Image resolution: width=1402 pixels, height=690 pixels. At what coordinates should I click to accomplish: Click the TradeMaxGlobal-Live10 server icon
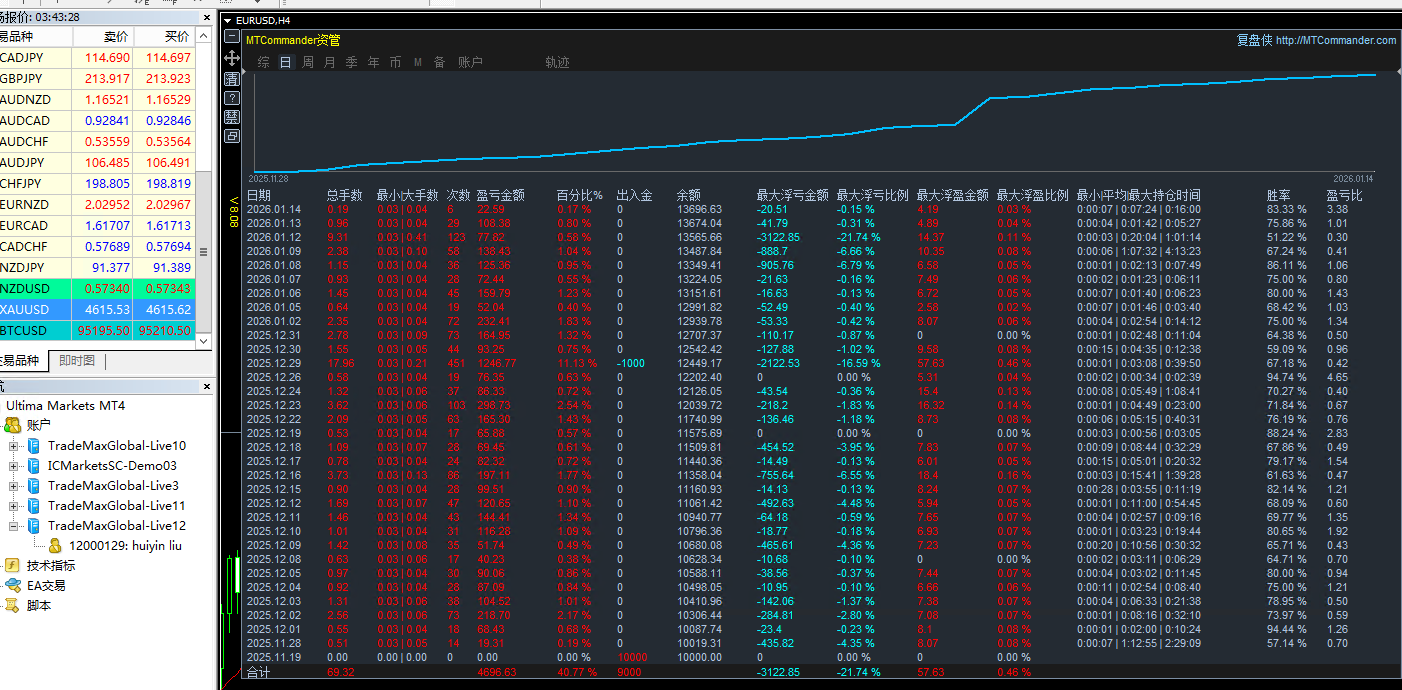tap(34, 445)
